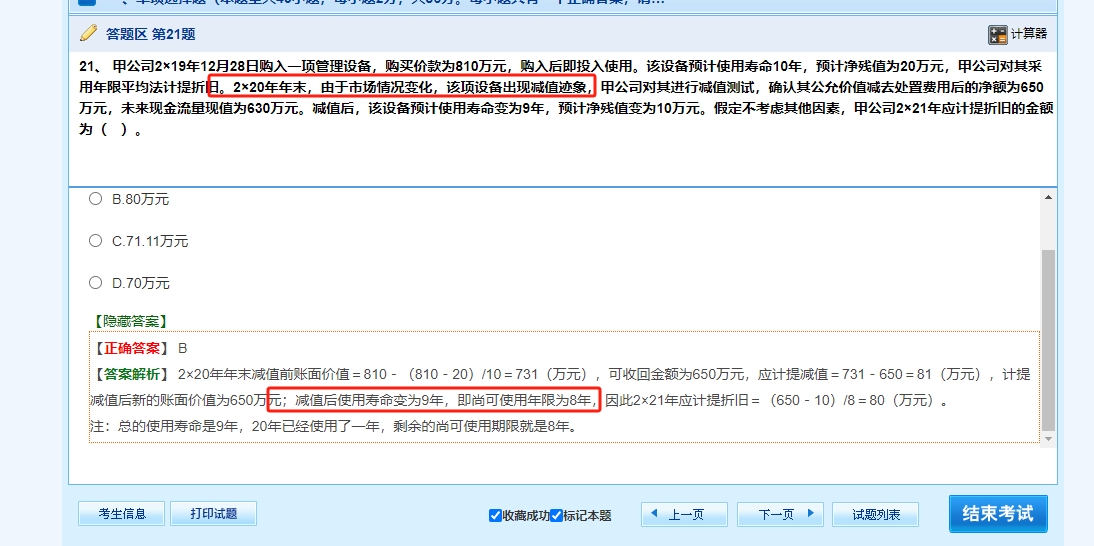
Task: Click the right arrow in 下一页
Action: [810, 514]
